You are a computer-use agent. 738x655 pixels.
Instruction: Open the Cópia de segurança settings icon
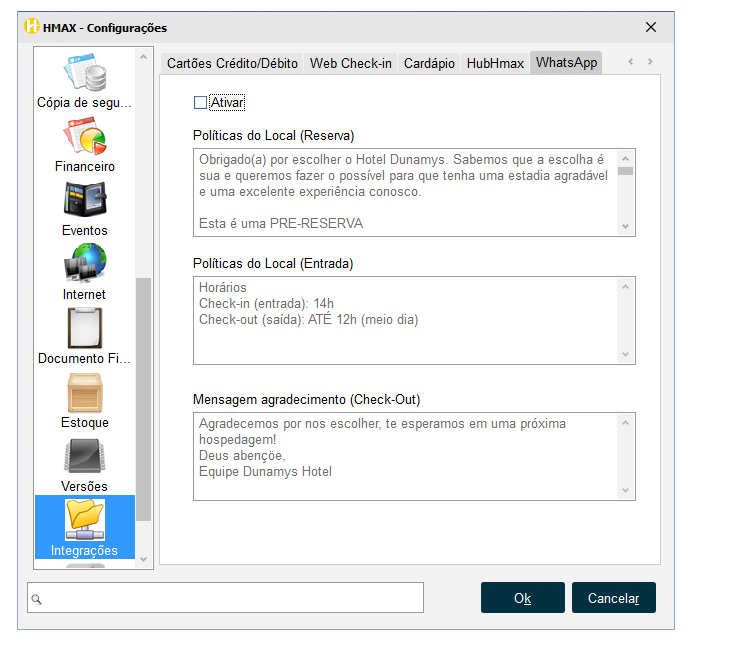point(85,73)
